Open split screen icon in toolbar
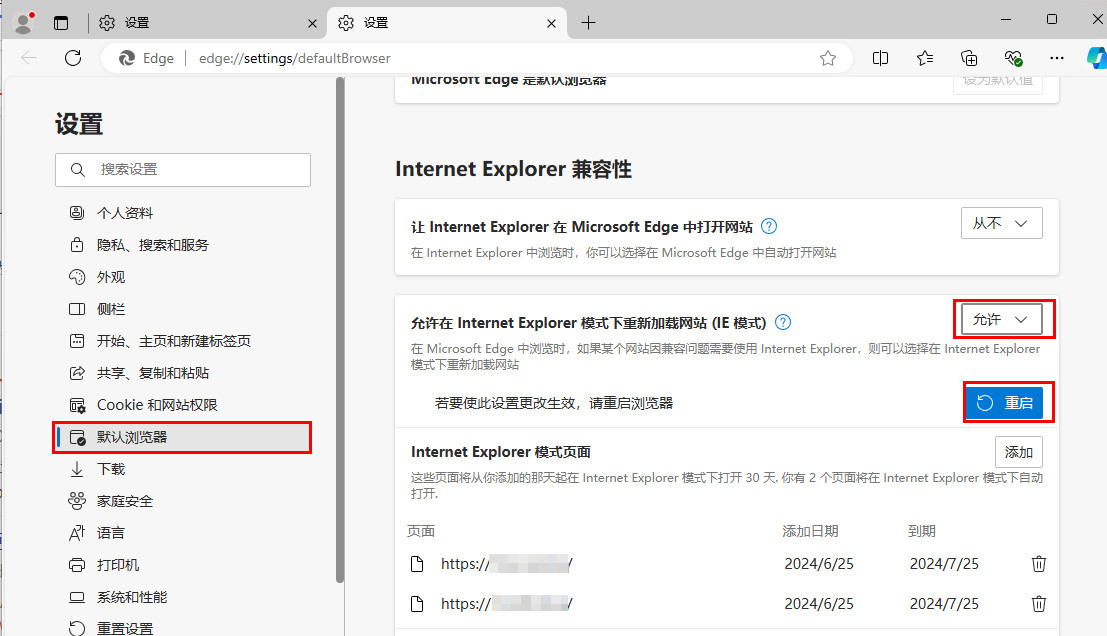The width and height of the screenshot is (1107, 636). pos(880,58)
